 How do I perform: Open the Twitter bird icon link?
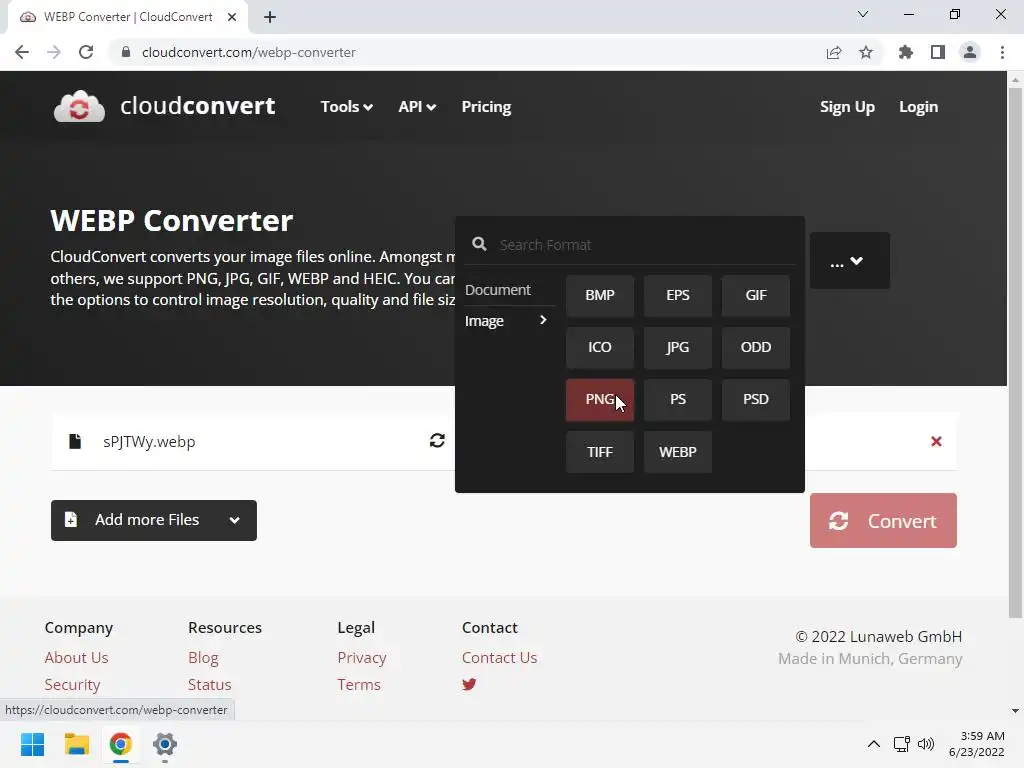coord(469,684)
